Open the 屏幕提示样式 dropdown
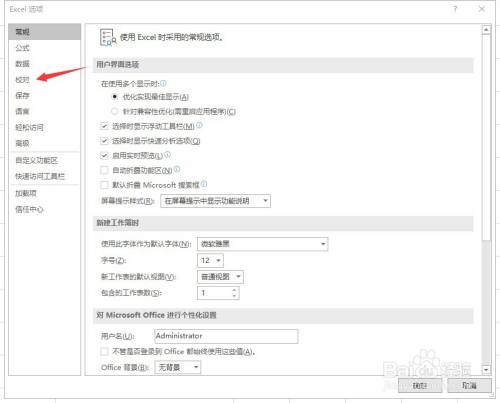Screen dimensions: 500x403 [215, 201]
